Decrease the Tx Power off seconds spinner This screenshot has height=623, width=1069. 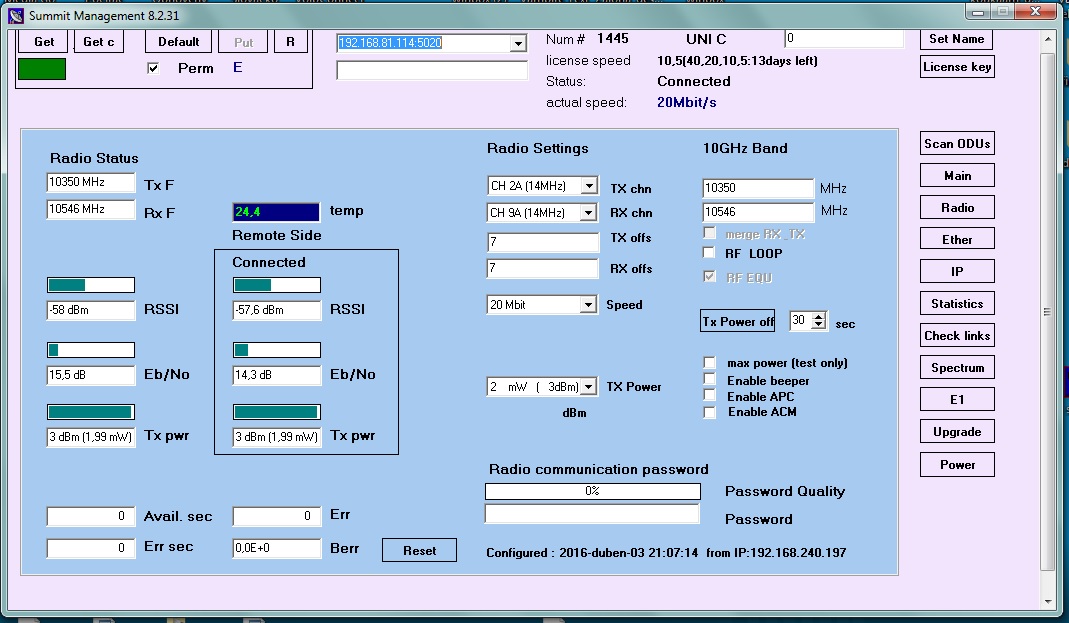pos(819,324)
